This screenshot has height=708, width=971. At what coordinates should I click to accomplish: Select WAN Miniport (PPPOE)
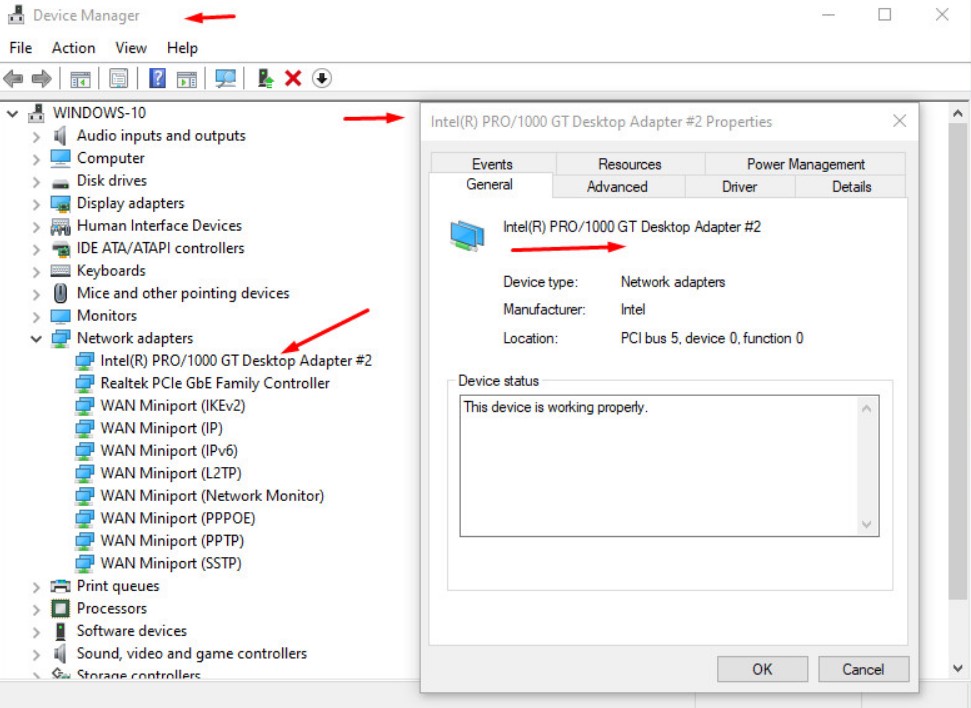[x=178, y=518]
